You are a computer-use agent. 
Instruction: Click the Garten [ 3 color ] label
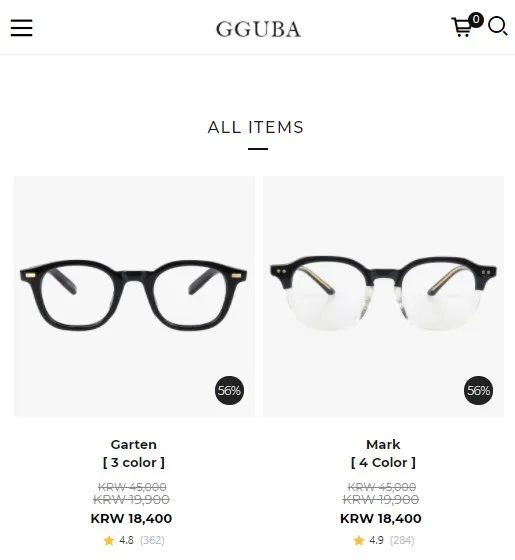coord(134,462)
